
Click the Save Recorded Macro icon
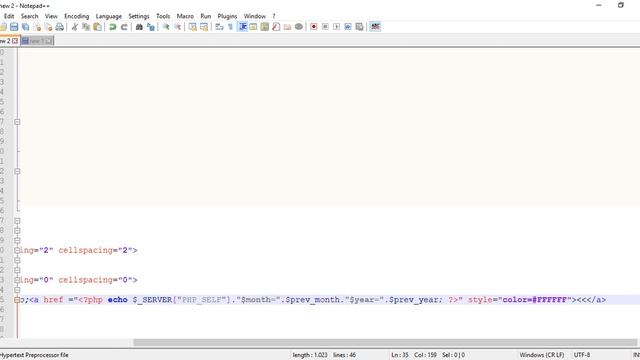point(359,27)
